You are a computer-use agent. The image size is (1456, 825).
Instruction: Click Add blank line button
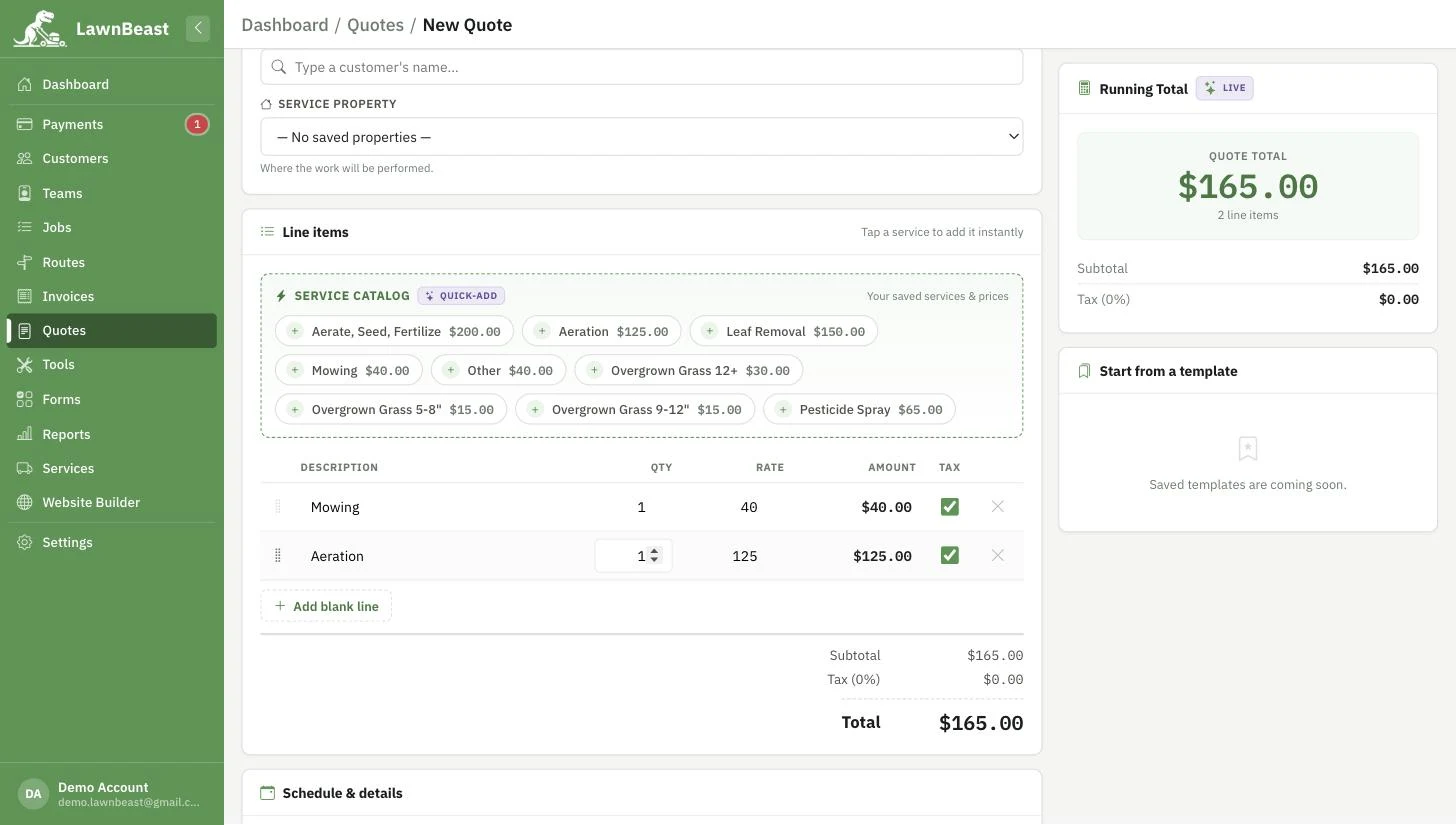point(326,606)
